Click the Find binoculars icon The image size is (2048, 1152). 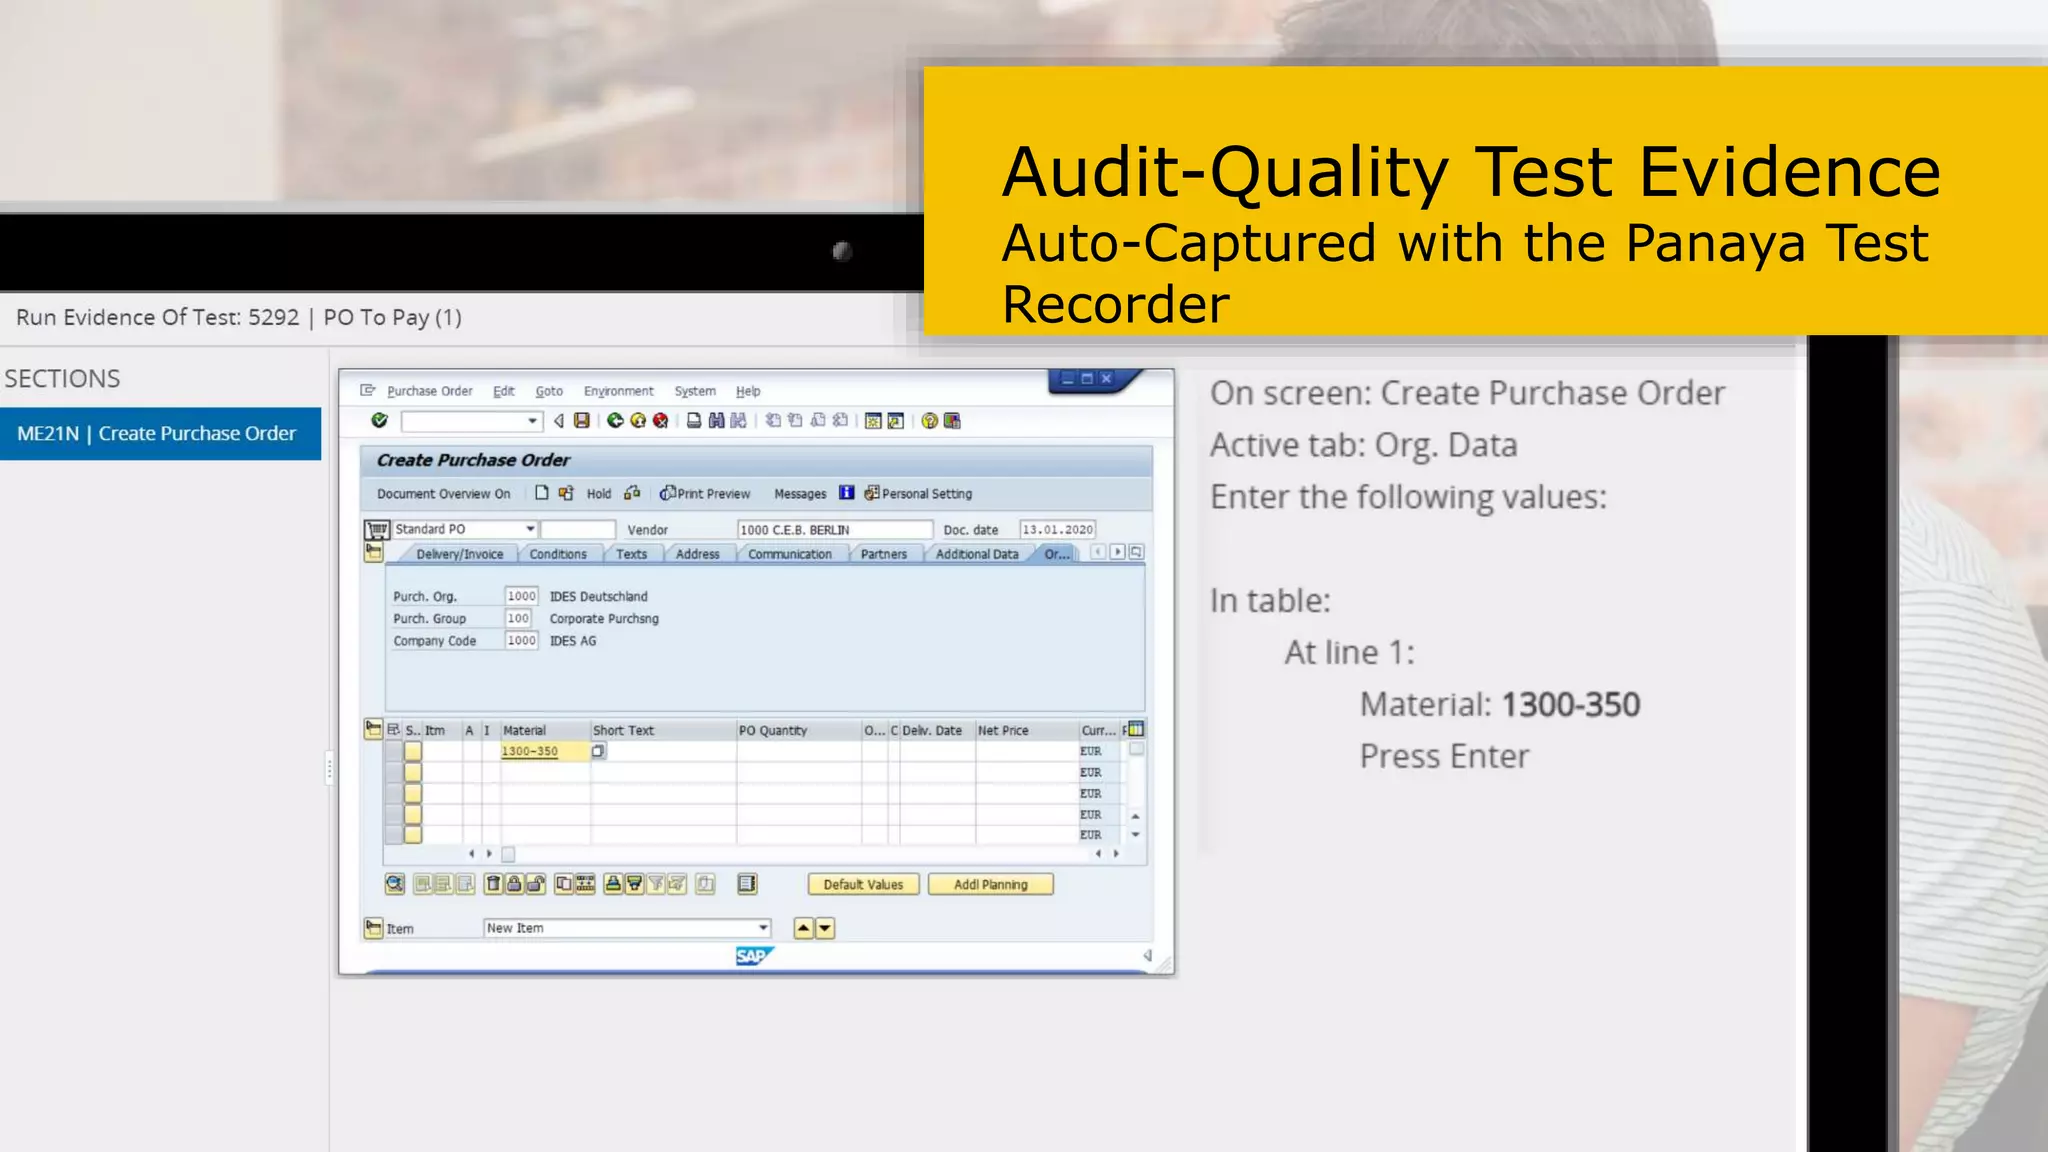click(716, 421)
